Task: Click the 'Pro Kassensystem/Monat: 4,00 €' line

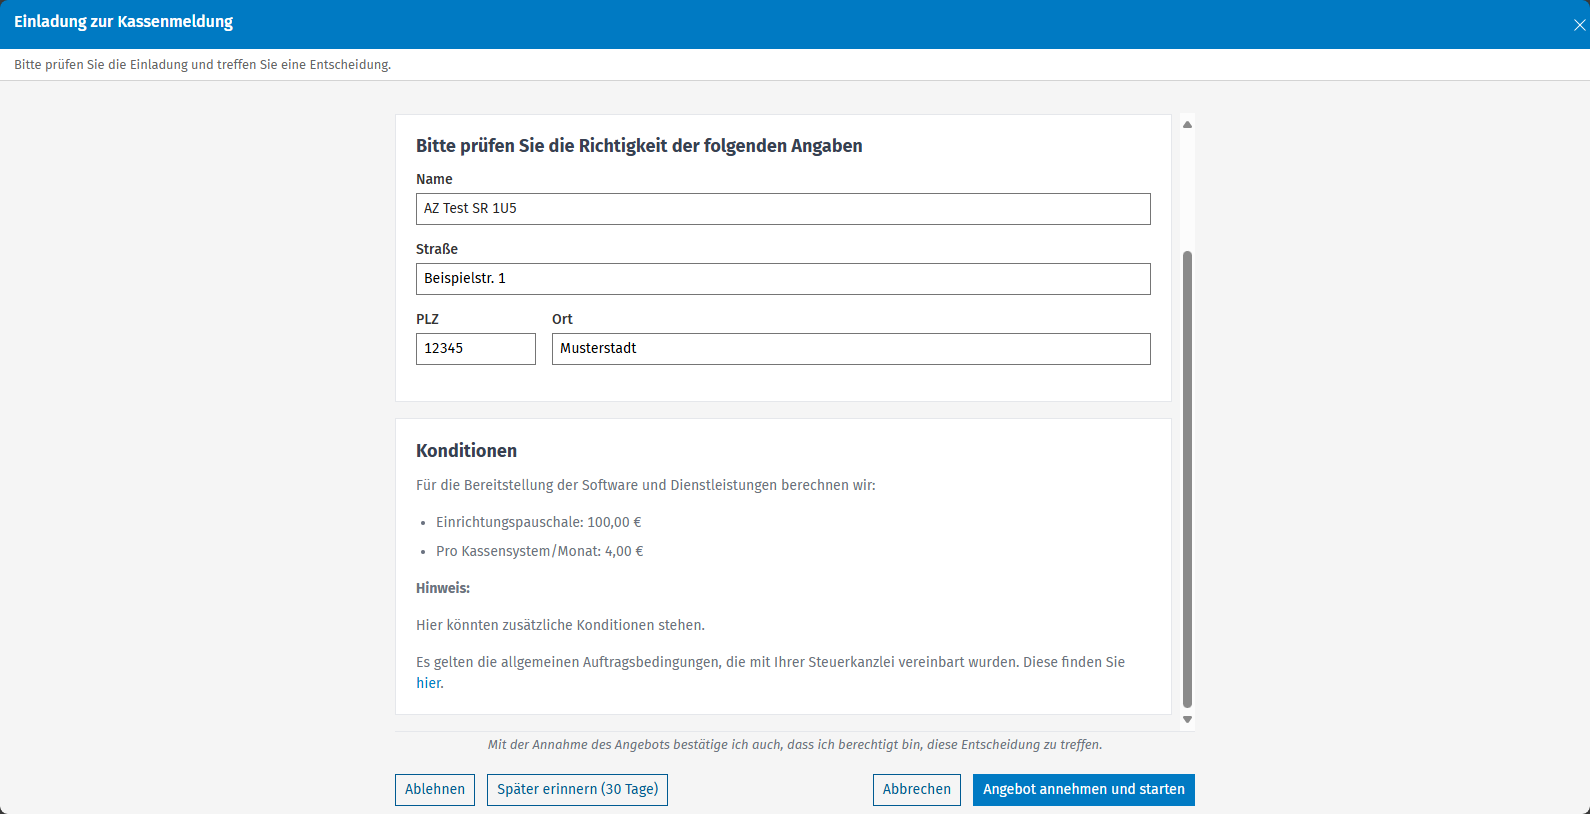Action: [539, 551]
